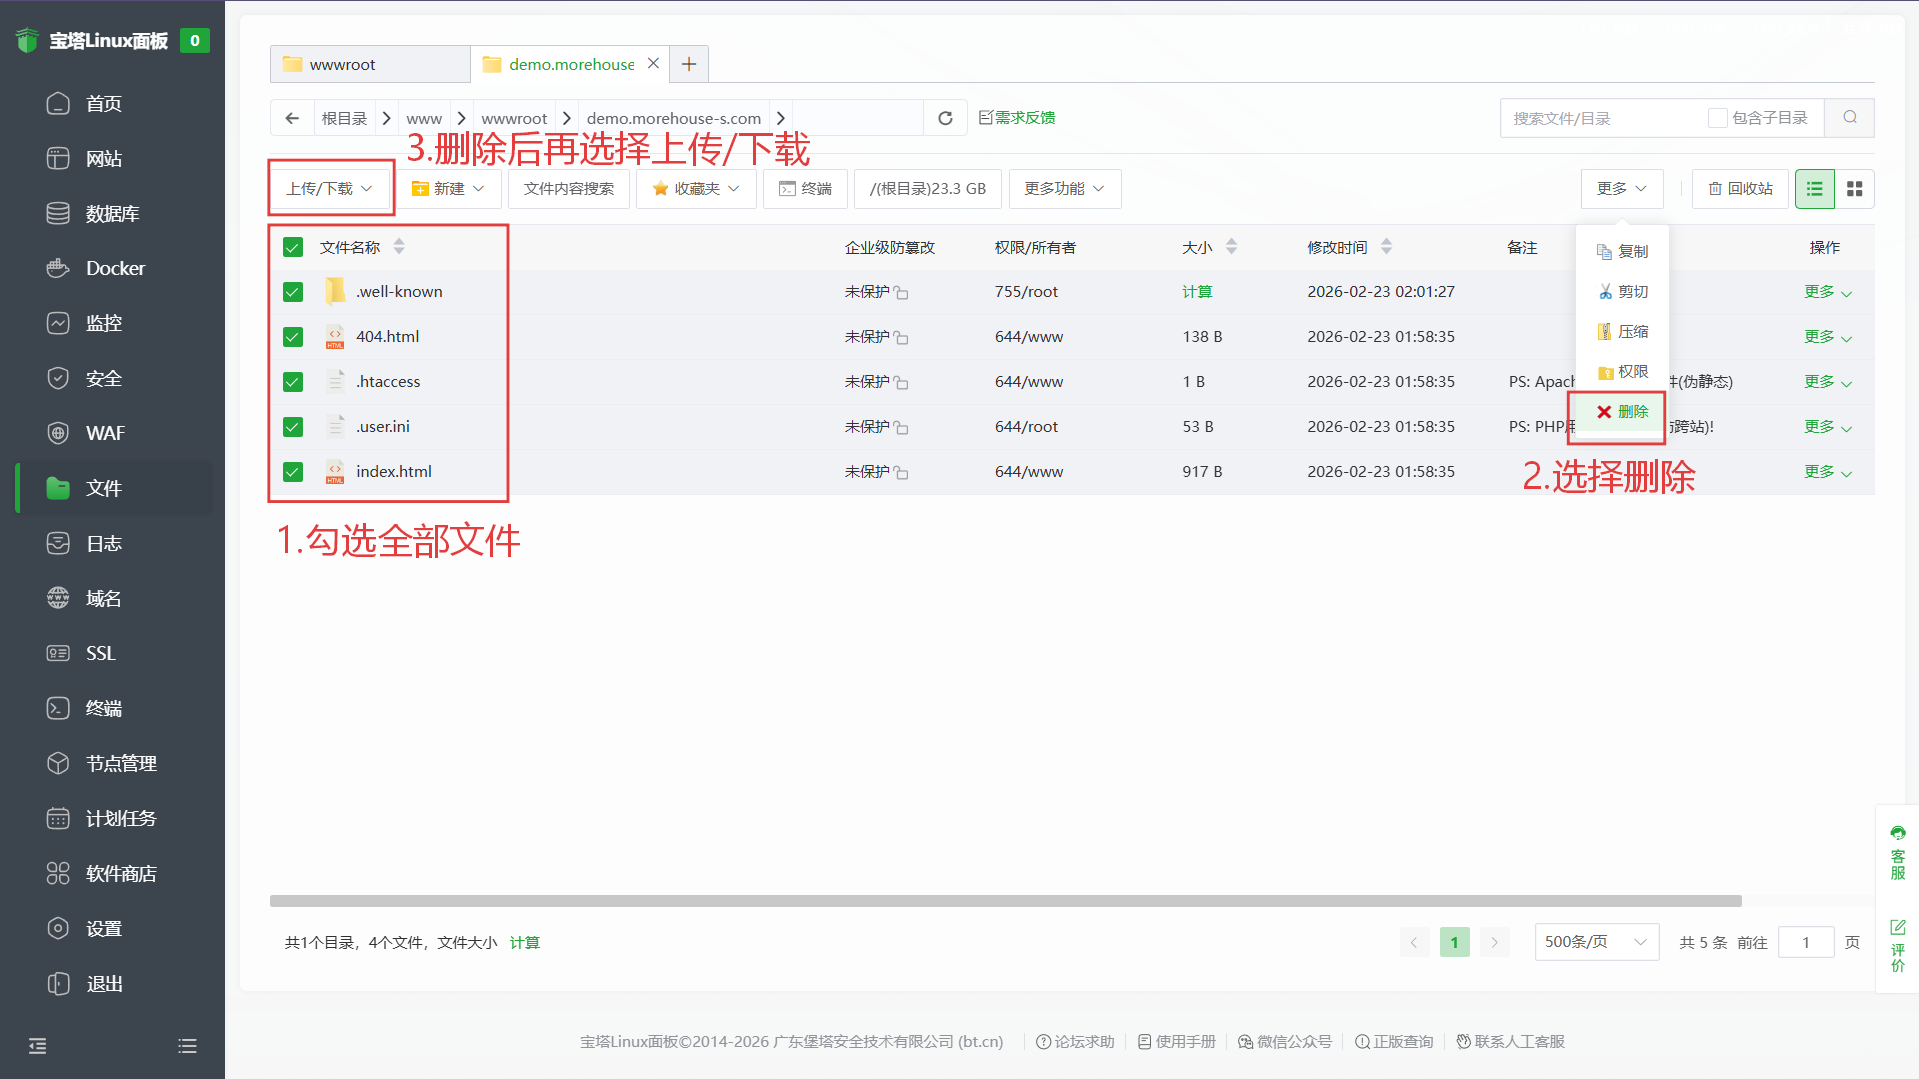Click the 需求反馈 feedback link
This screenshot has width=1919, height=1079.
point(1017,118)
